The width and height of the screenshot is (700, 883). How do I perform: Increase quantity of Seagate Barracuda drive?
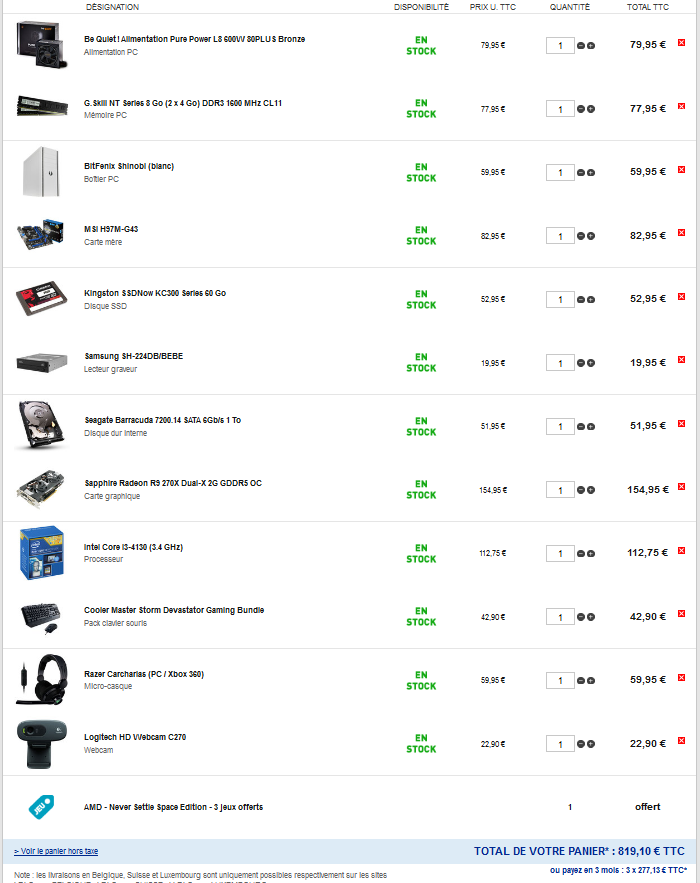(591, 427)
